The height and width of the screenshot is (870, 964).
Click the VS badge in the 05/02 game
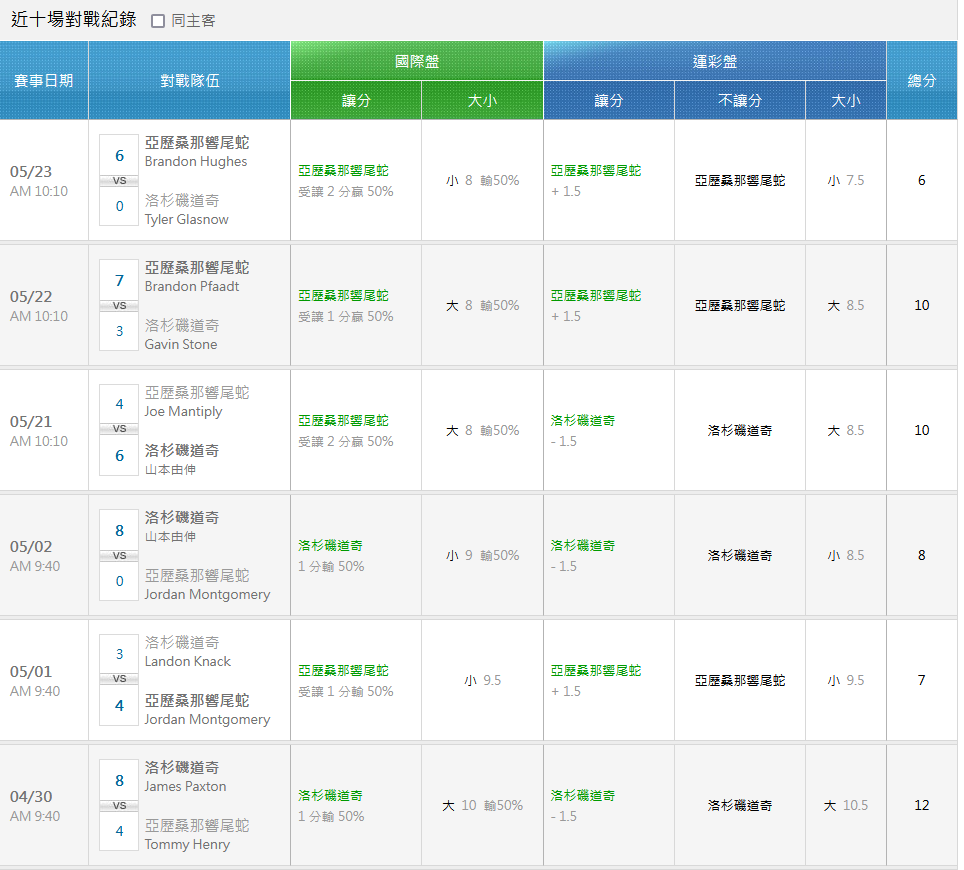coord(119,556)
